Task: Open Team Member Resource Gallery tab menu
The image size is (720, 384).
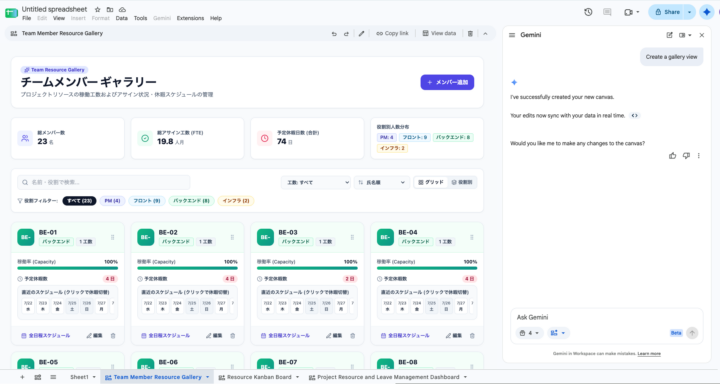Action: click(x=208, y=377)
